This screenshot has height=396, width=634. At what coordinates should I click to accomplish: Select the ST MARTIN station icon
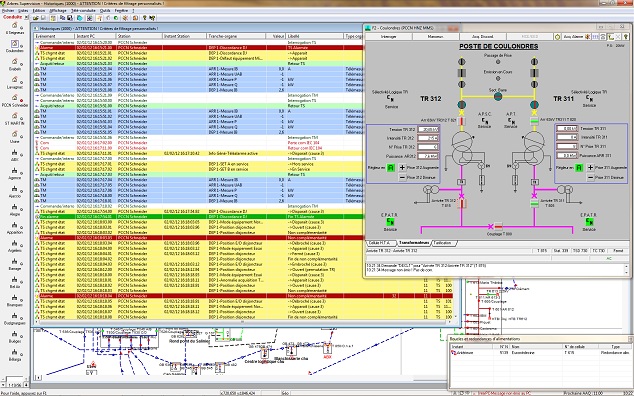(x=15, y=116)
